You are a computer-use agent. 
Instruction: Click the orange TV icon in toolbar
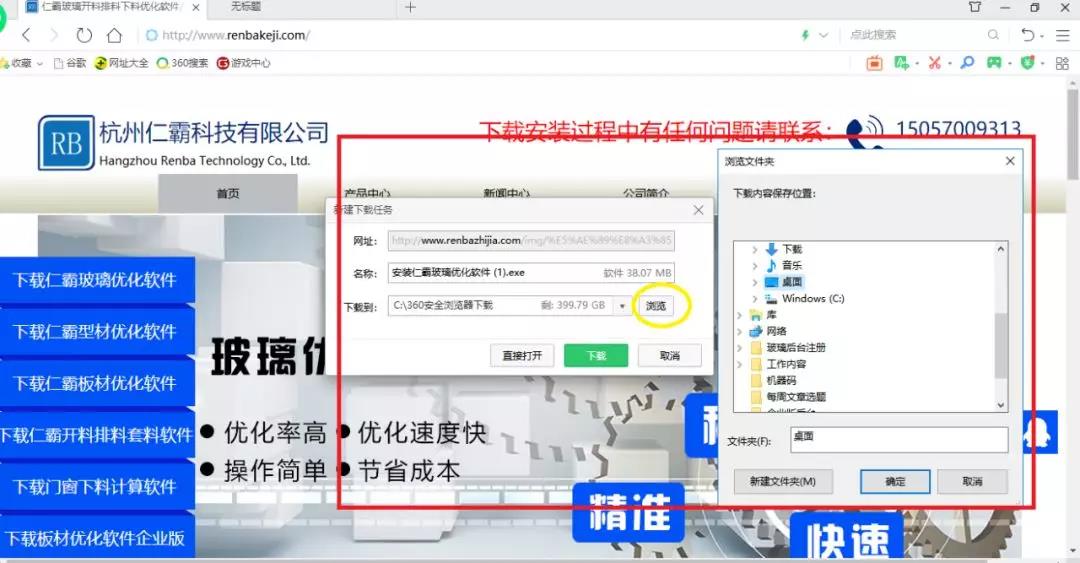(x=874, y=63)
